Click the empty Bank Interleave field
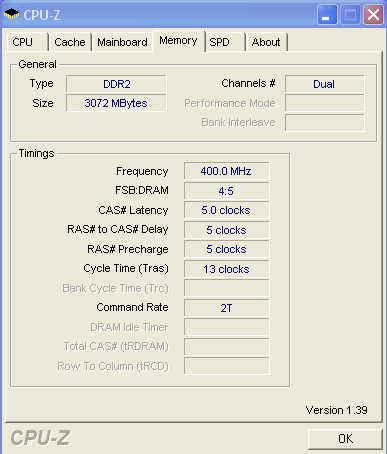This screenshot has width=387, height=454. [x=324, y=123]
